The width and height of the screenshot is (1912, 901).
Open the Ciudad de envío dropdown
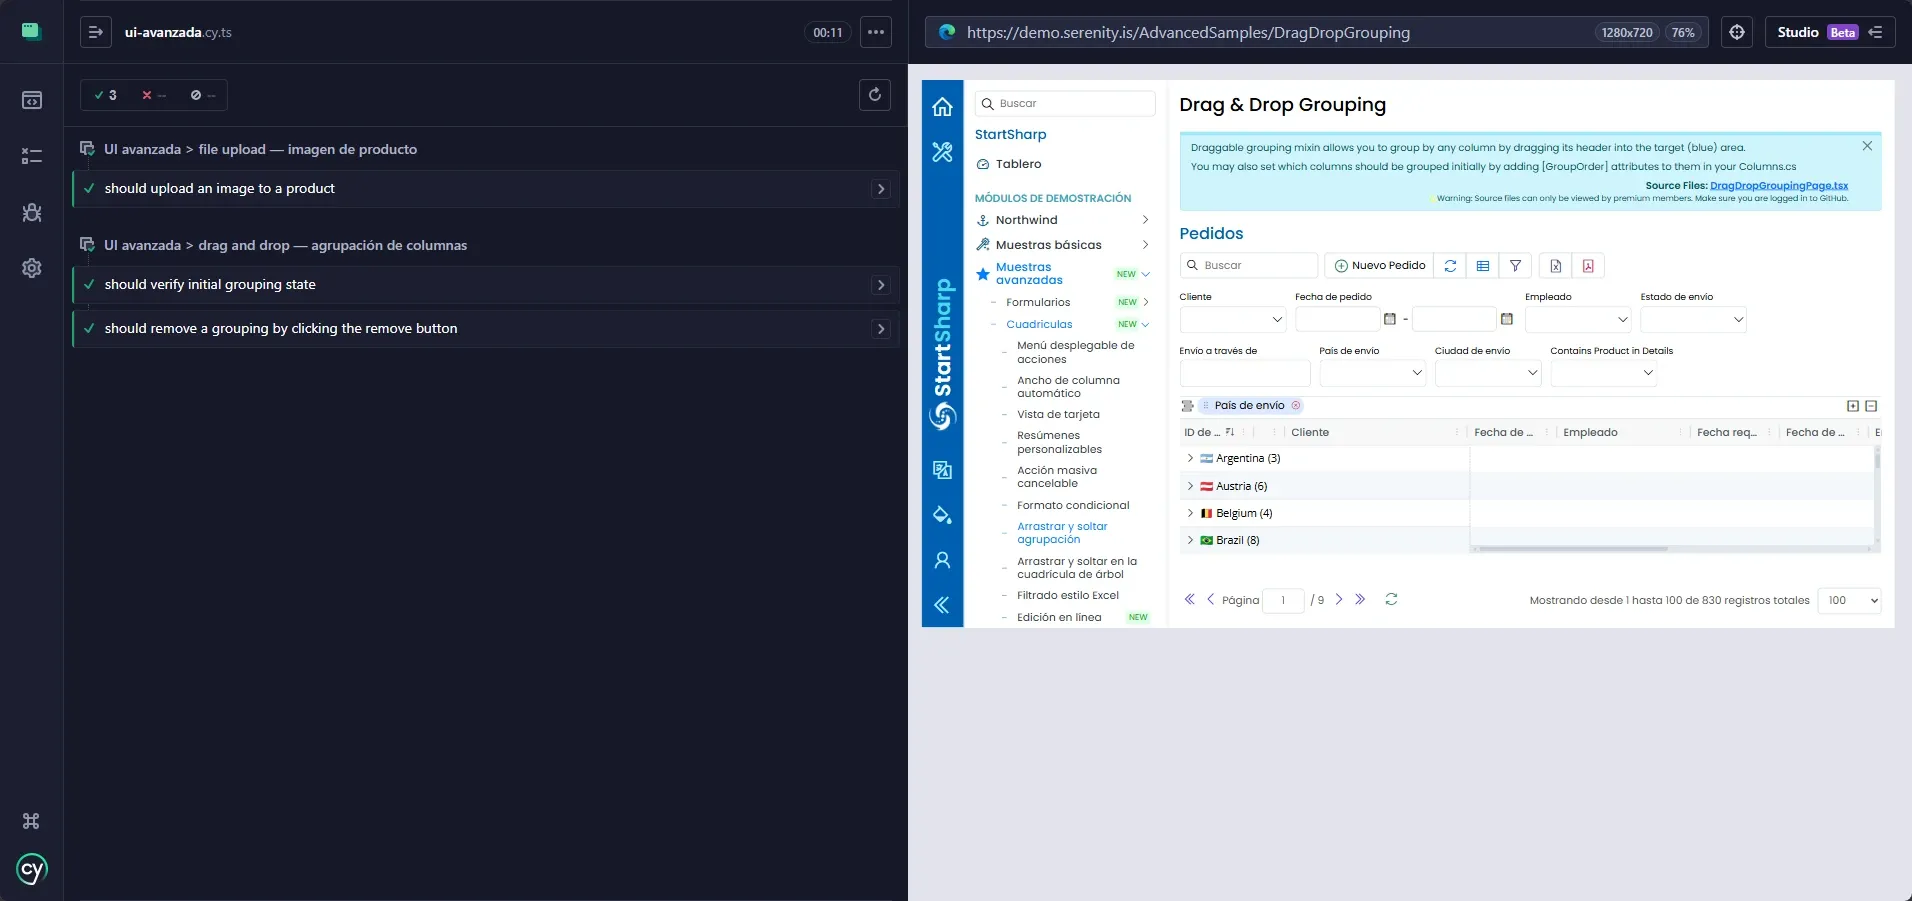pos(1488,373)
